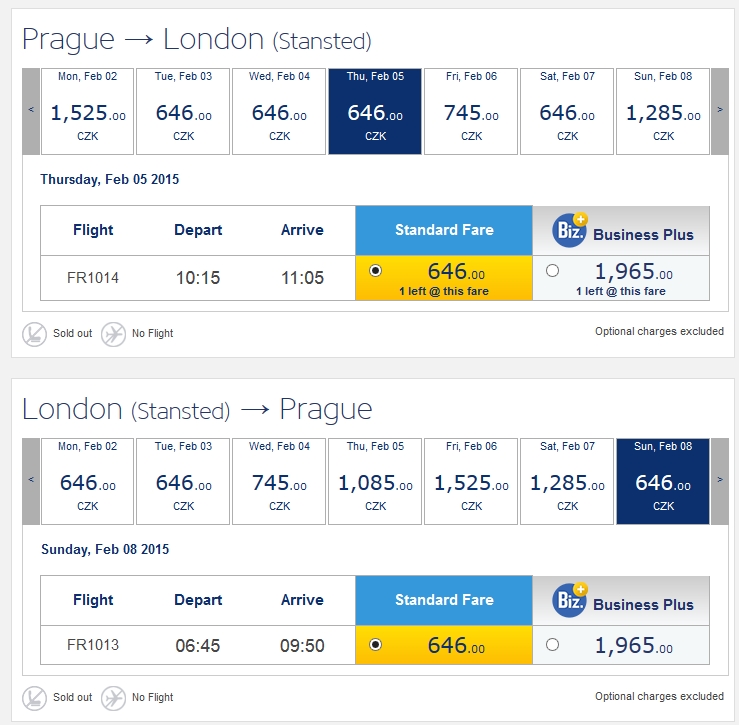Show earlier dates for London to Prague
This screenshot has width=739, height=725.
pyautogui.click(x=31, y=481)
